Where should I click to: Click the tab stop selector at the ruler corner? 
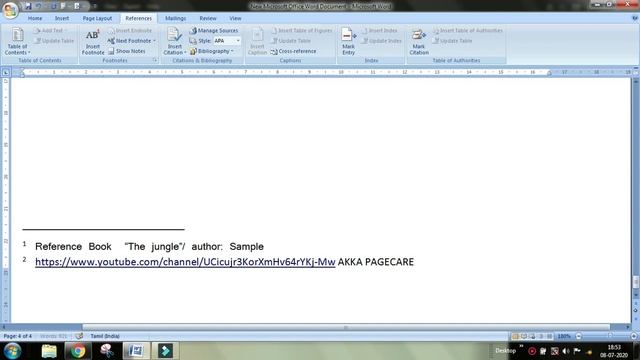[6, 72]
